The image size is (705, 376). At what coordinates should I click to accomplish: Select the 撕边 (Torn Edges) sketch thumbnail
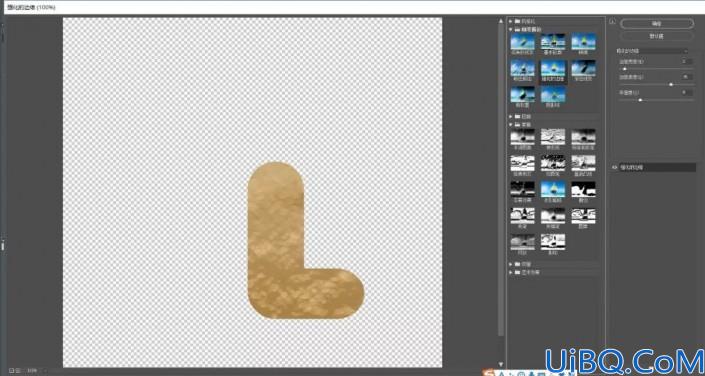coord(584,189)
